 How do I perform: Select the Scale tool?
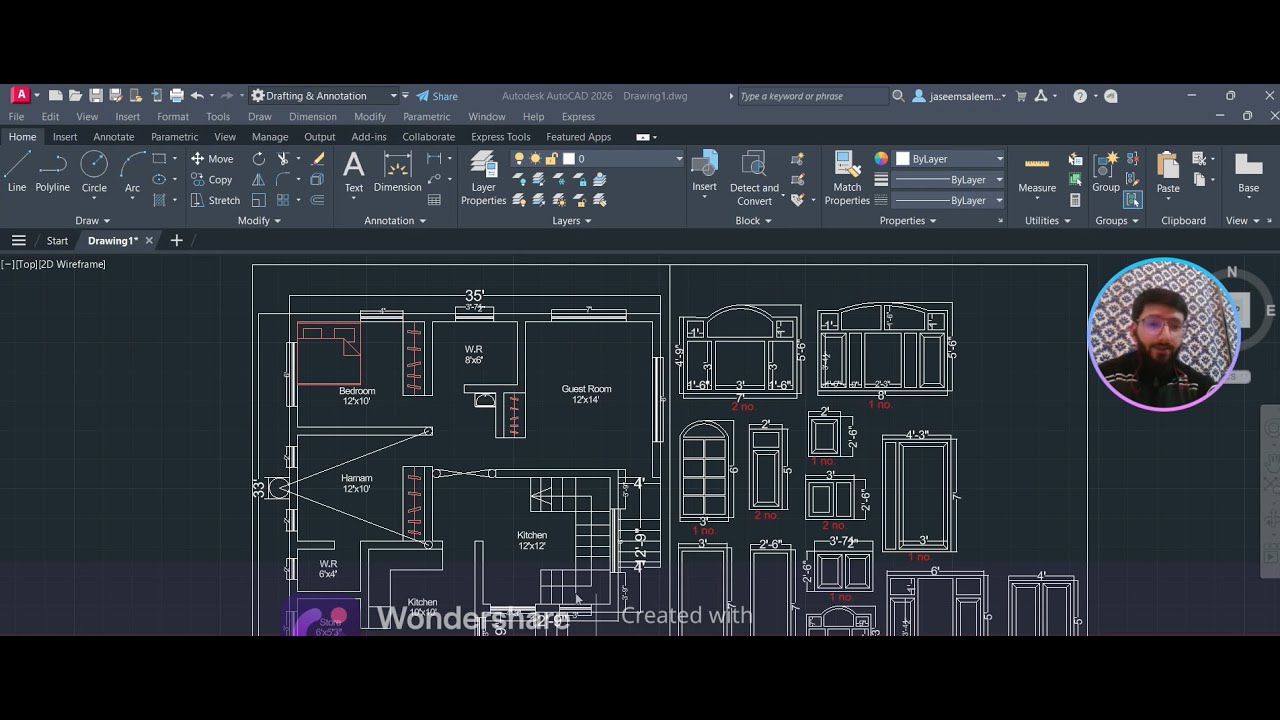[259, 200]
